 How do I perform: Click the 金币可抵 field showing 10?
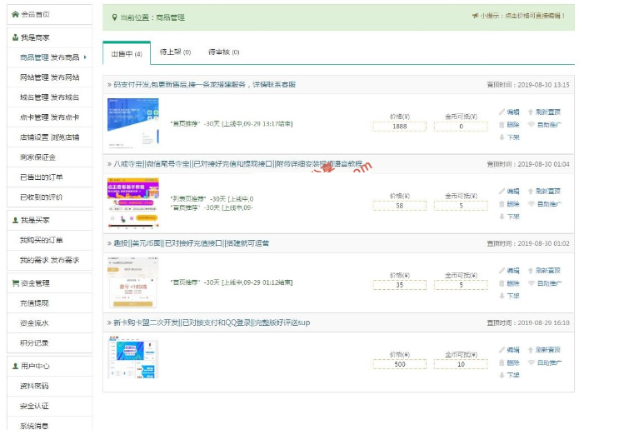[461, 365]
